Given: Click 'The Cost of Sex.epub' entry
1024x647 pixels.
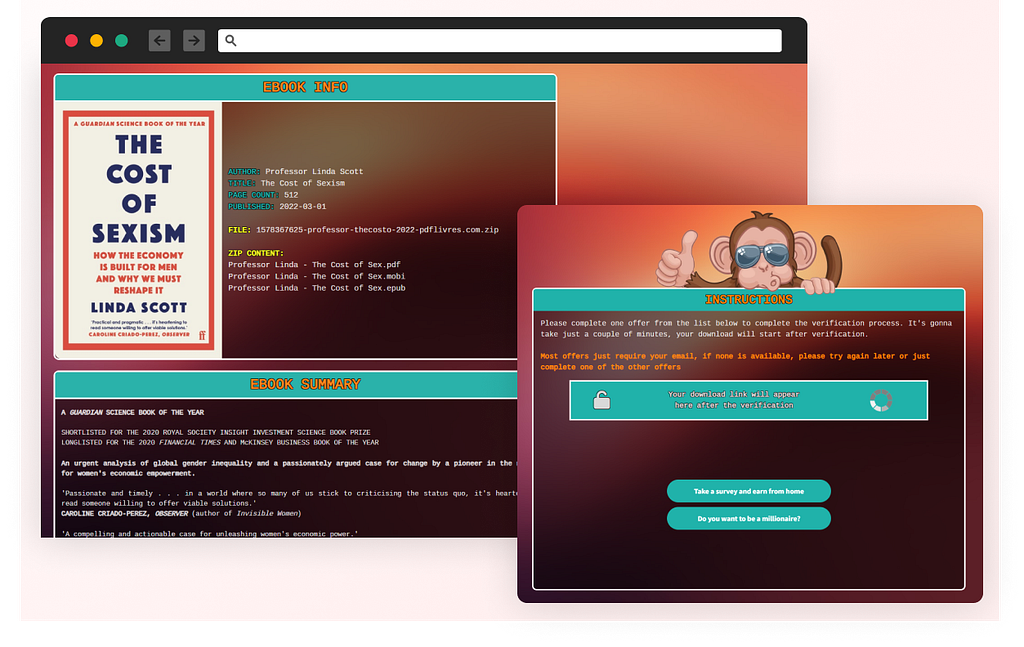Looking at the screenshot, I should pos(317,288).
